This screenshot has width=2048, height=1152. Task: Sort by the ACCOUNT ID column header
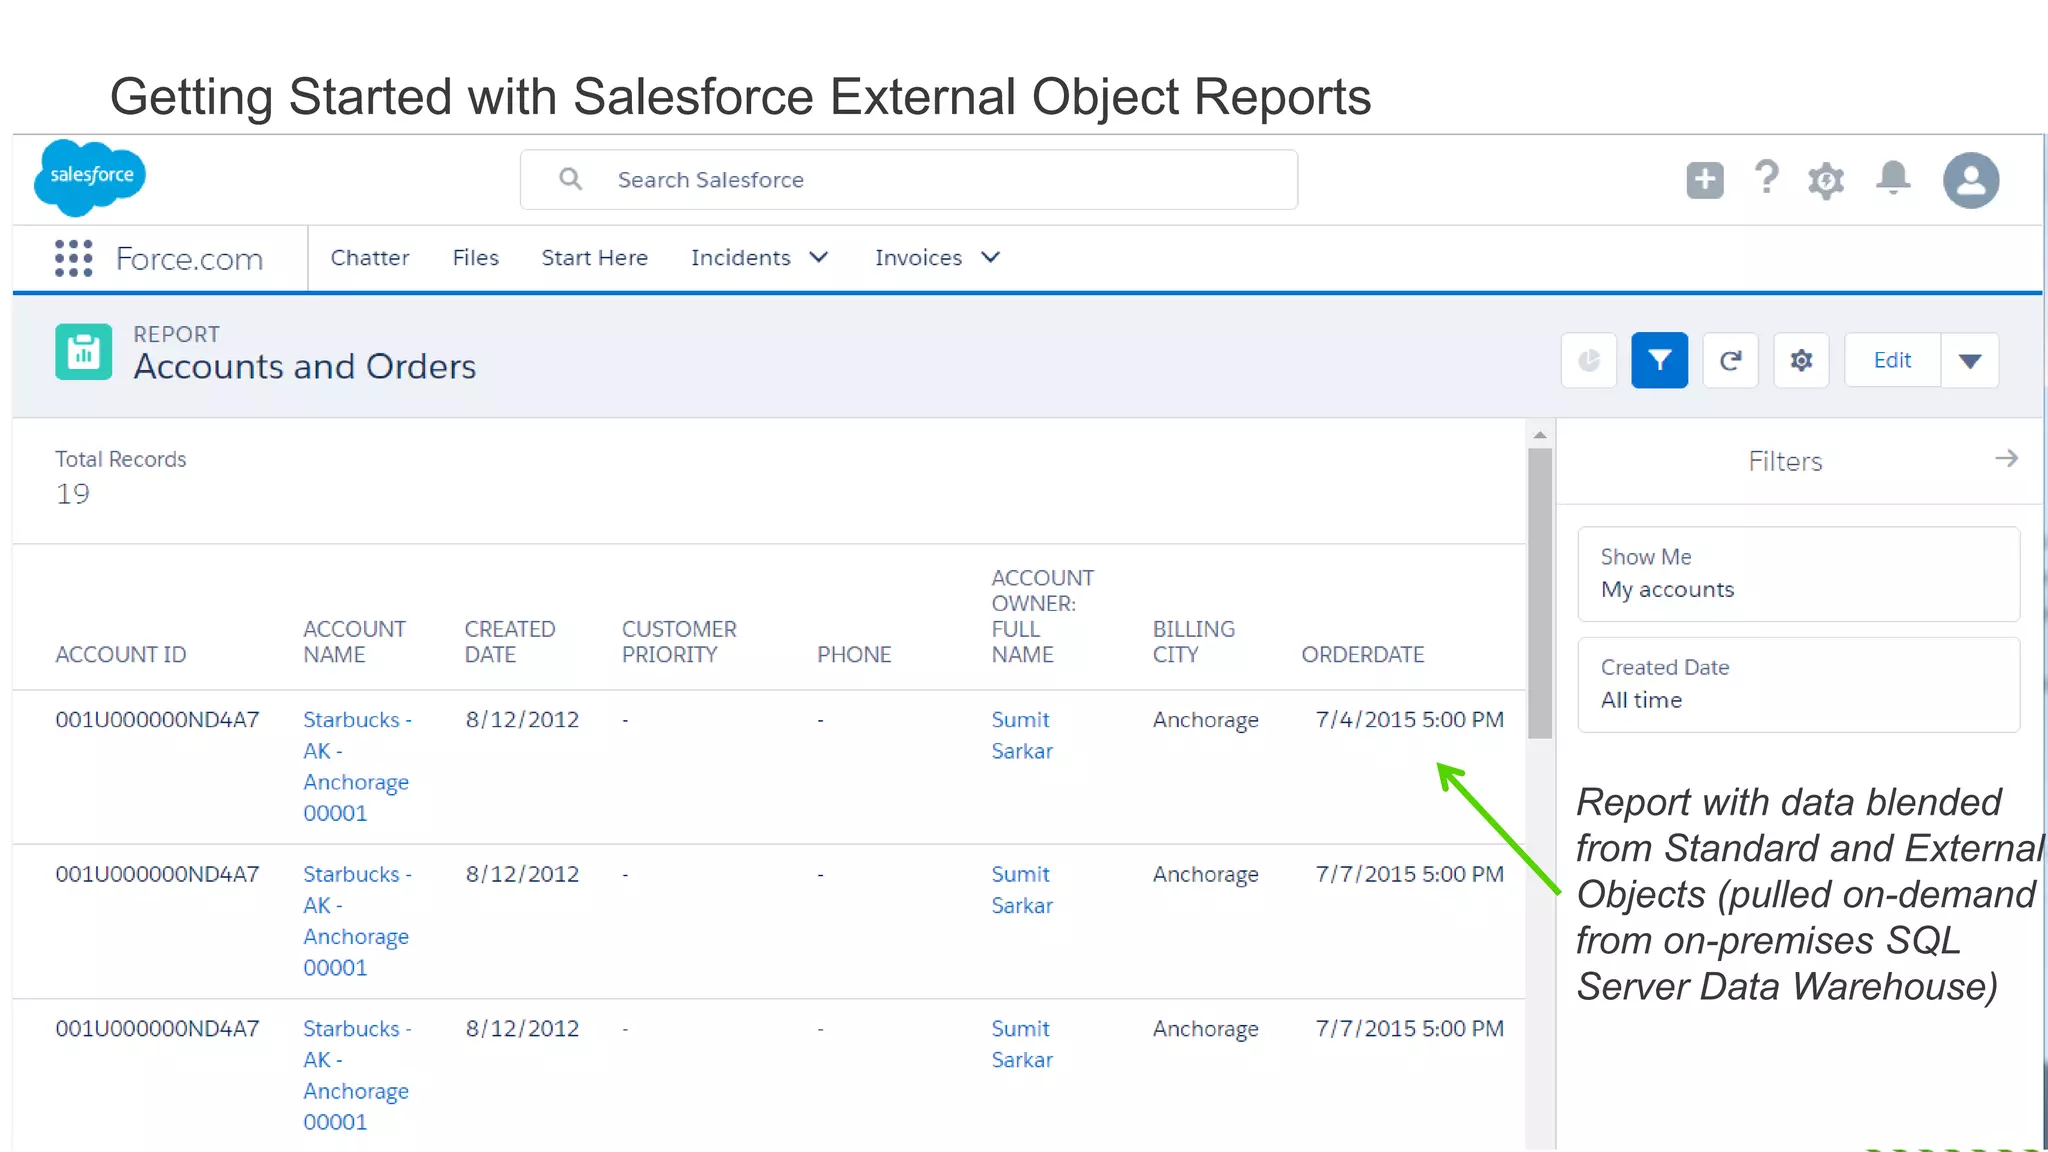121,655
